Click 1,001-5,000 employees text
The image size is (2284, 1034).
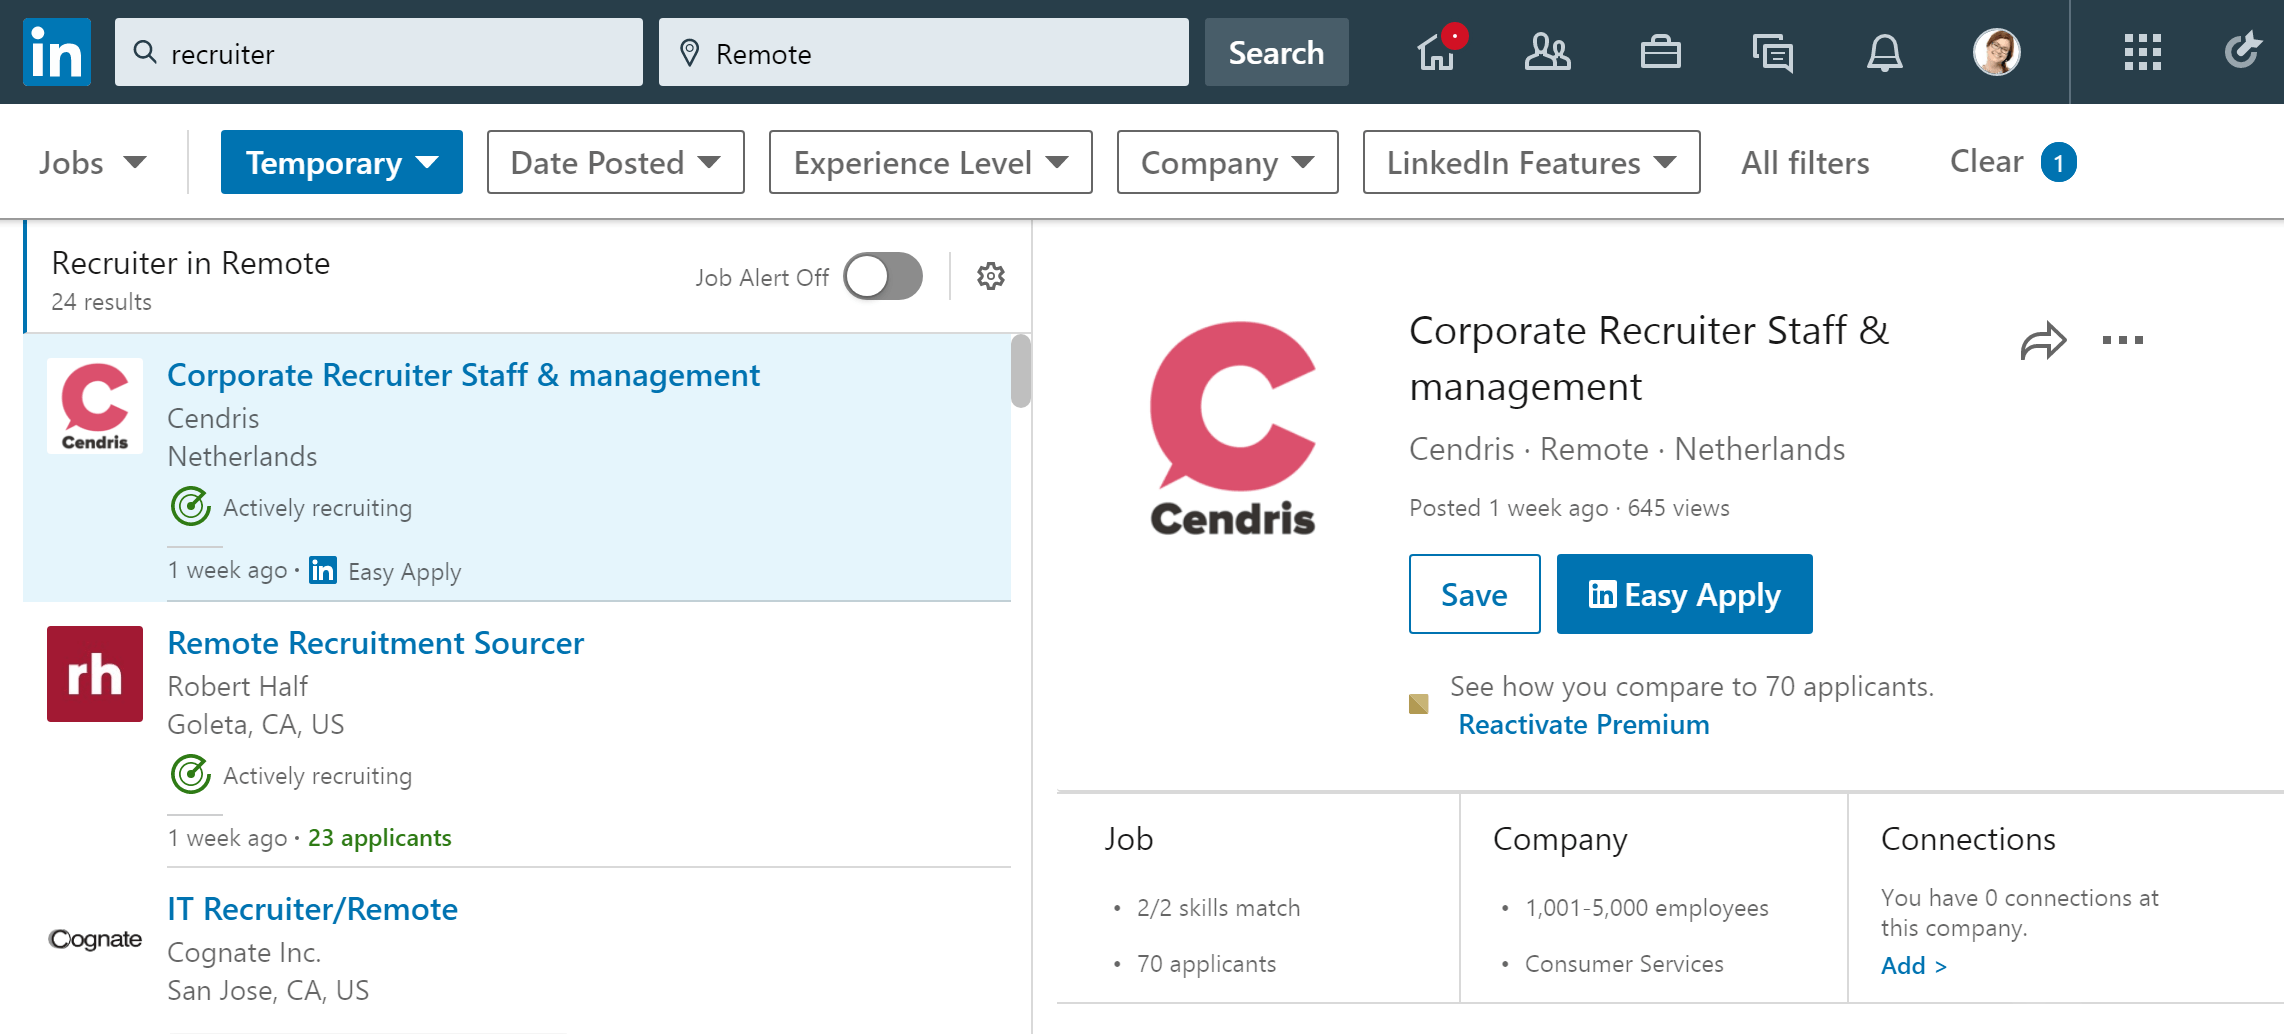click(1646, 908)
